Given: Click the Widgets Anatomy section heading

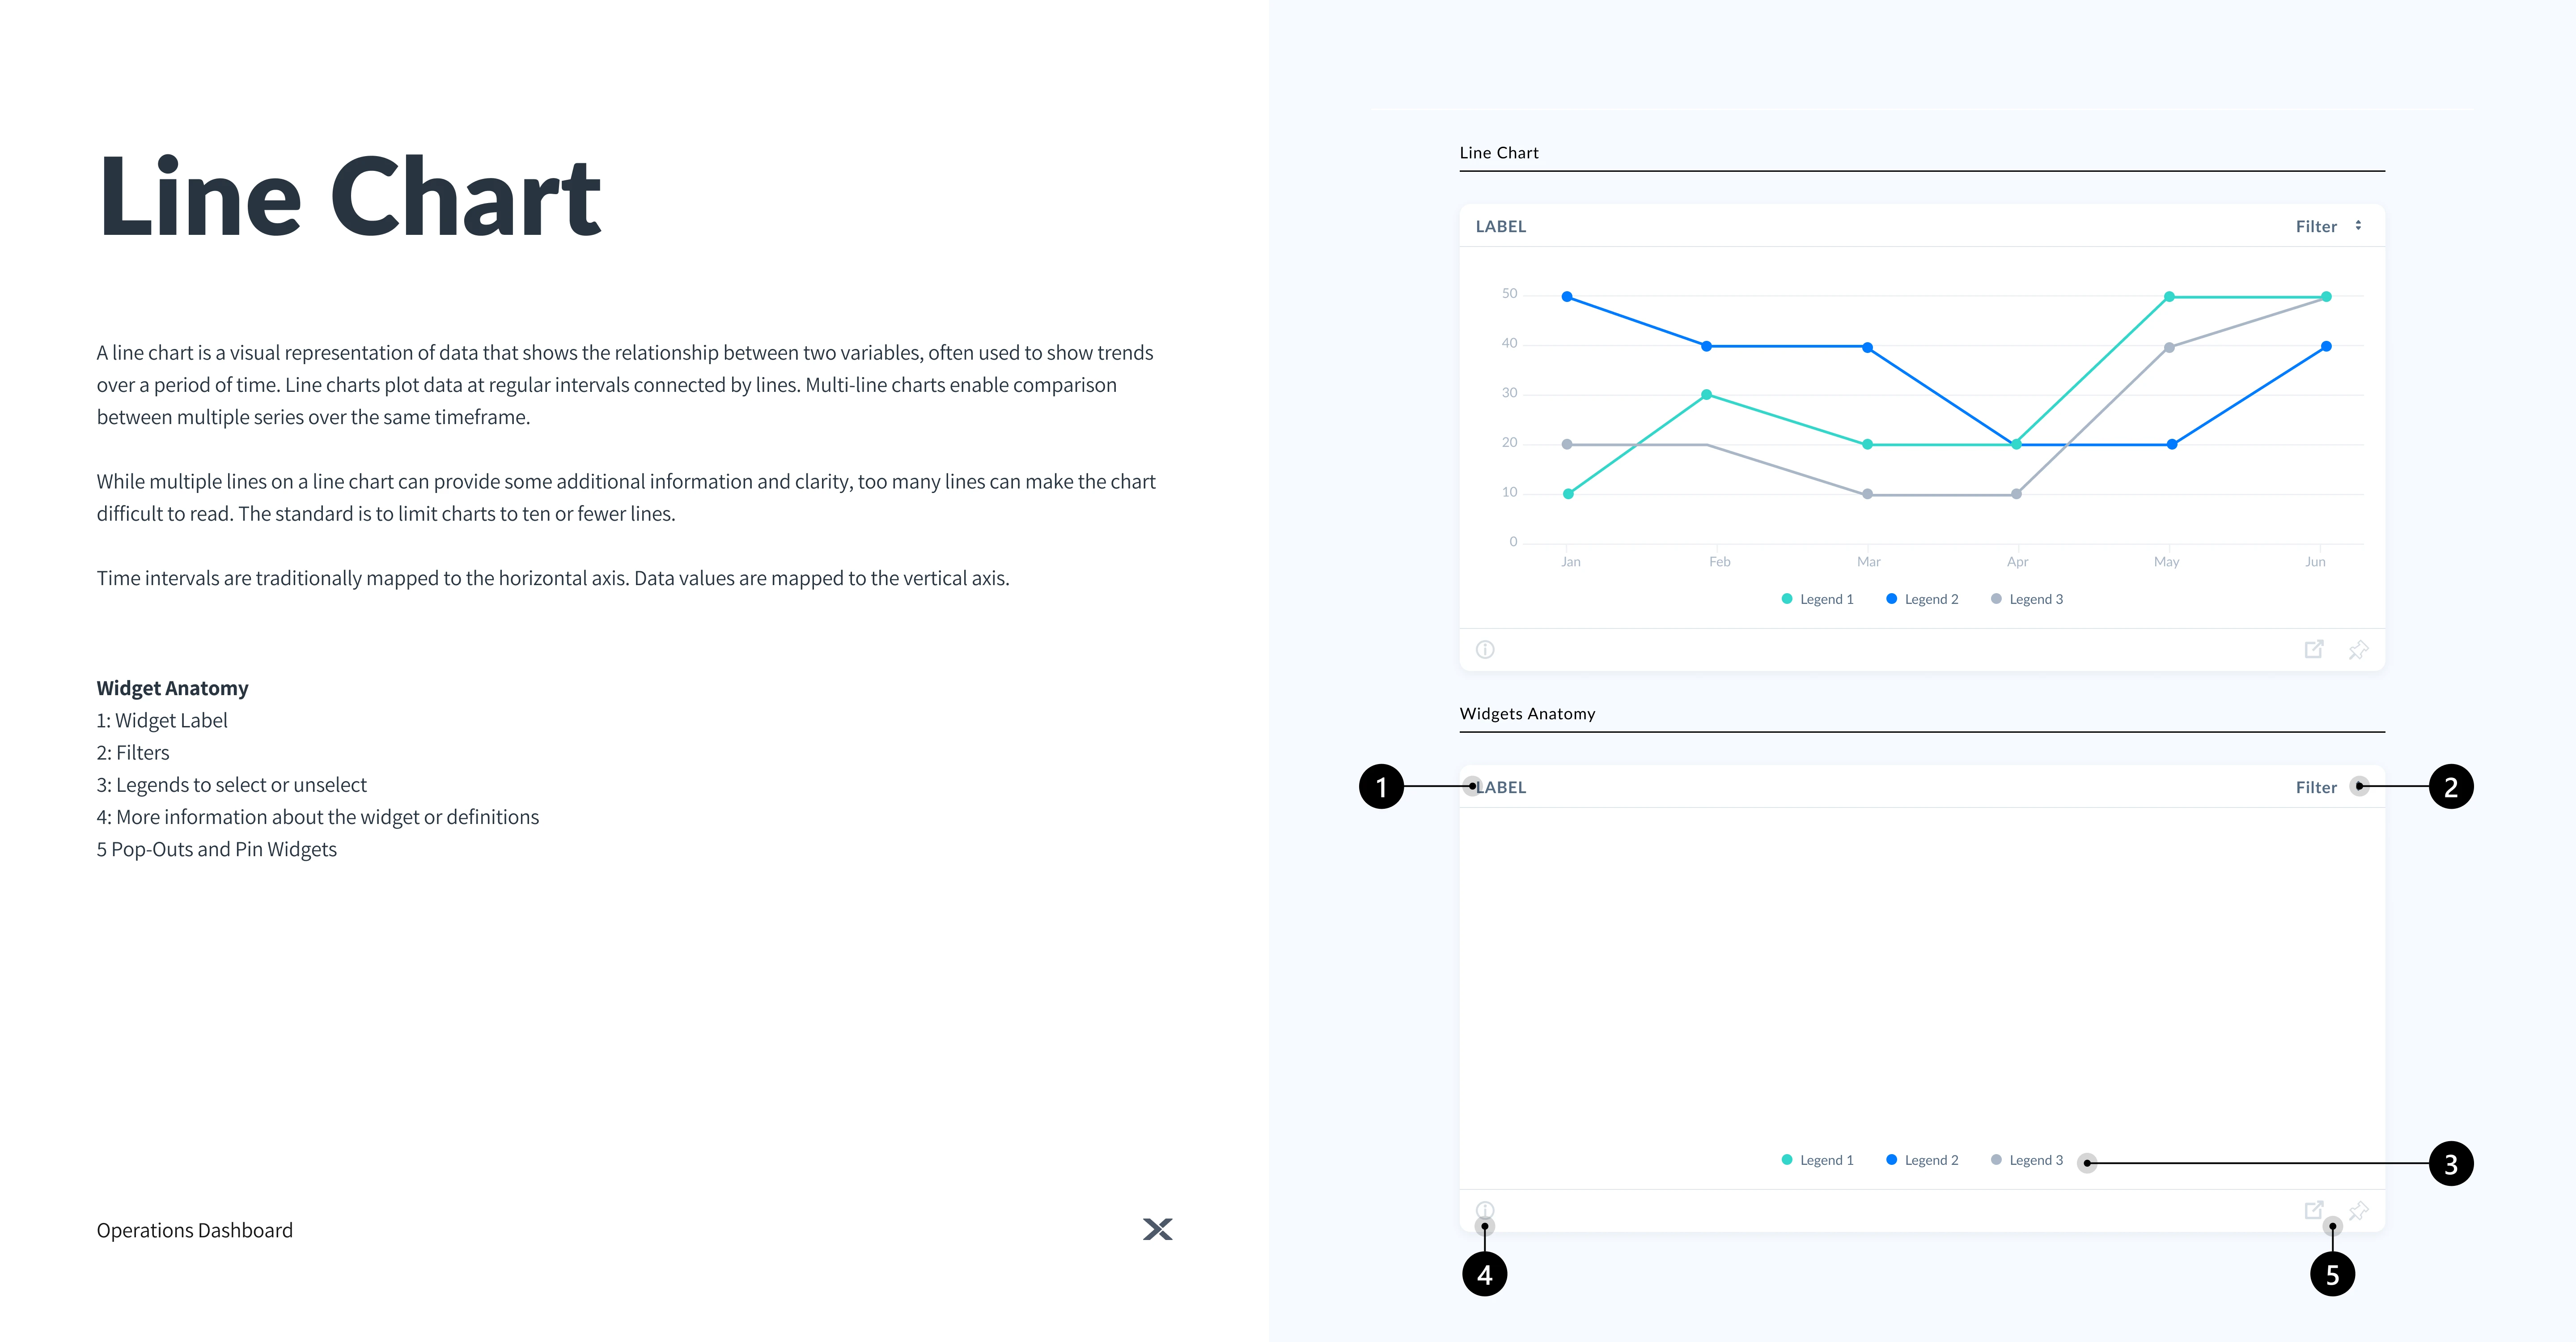Looking at the screenshot, I should pos(1527,714).
